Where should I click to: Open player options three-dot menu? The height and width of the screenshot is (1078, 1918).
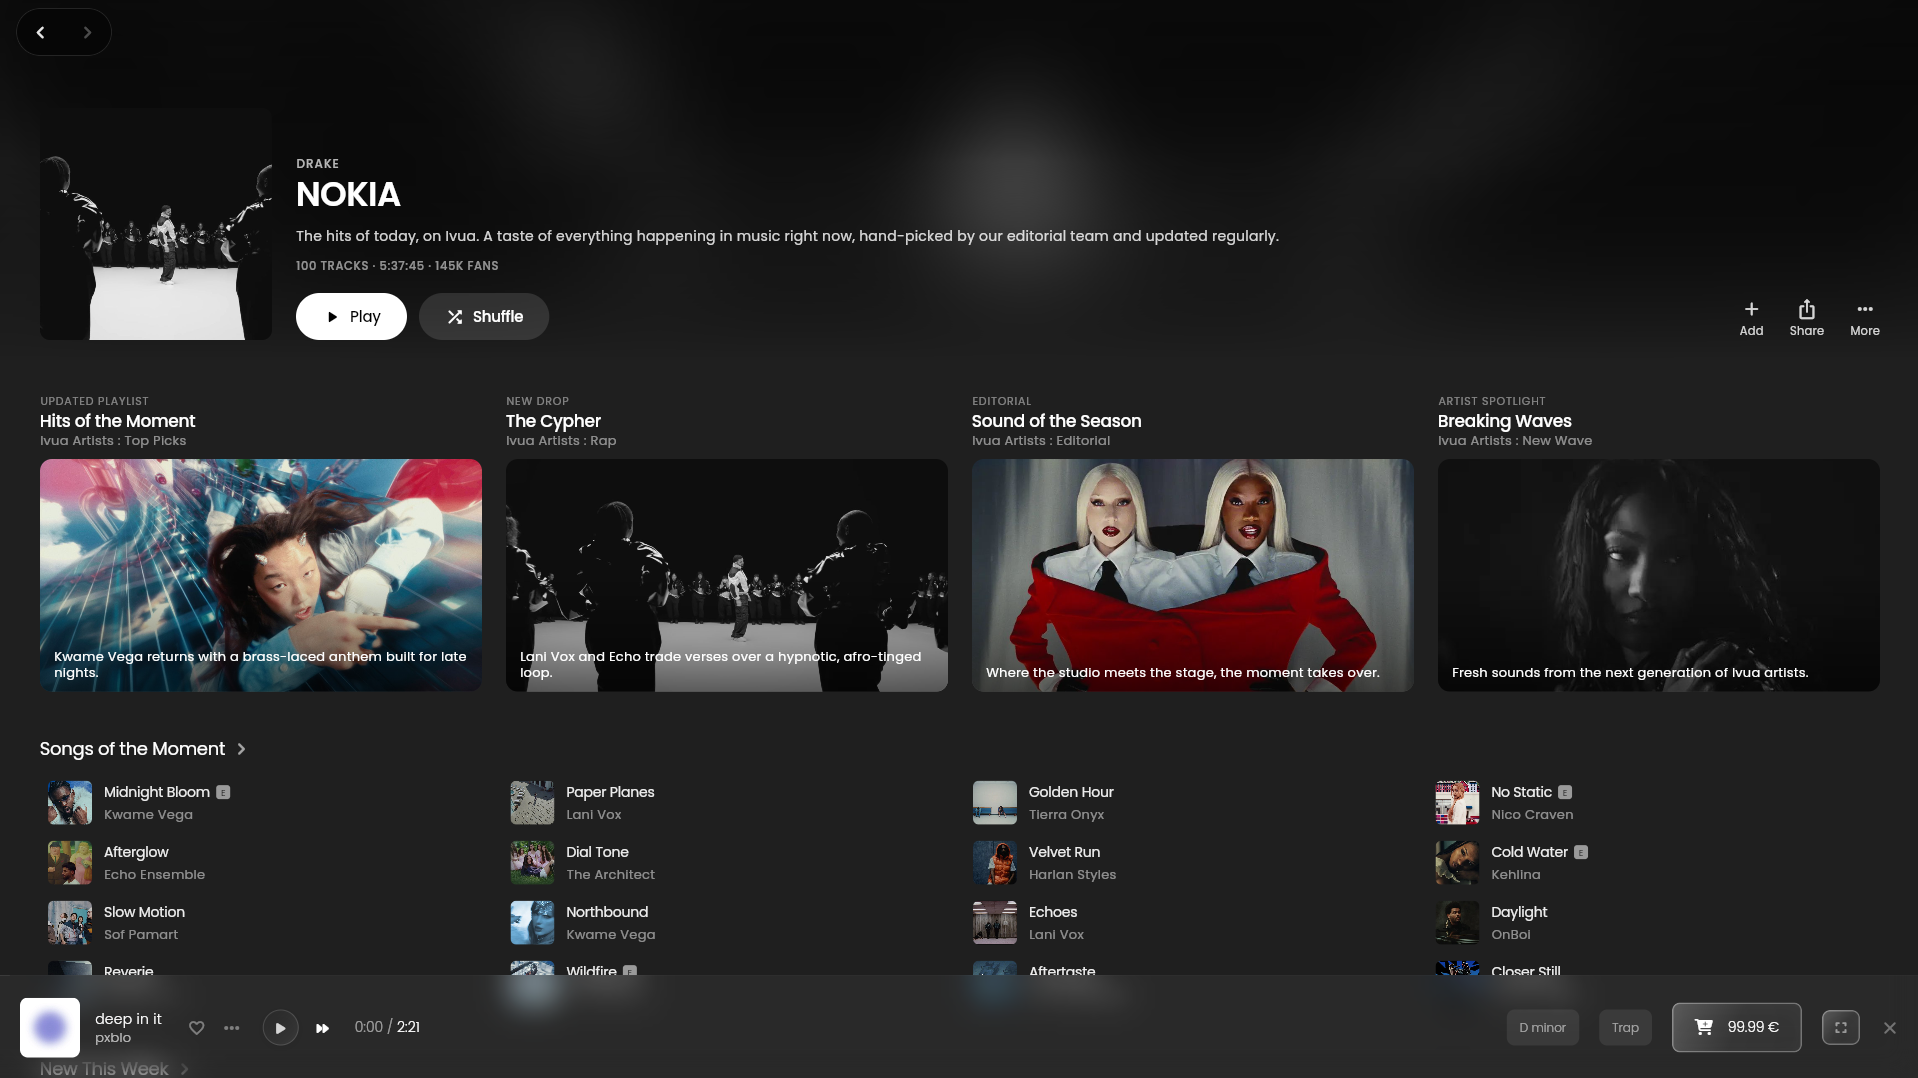[231, 1028]
